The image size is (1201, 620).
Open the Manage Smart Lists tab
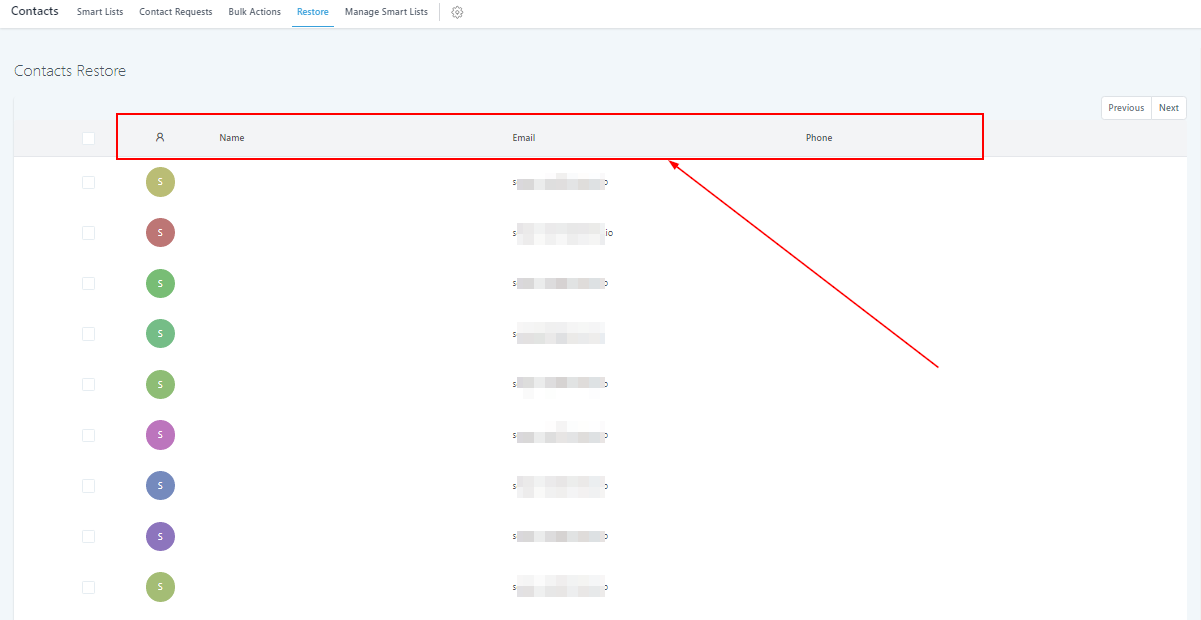click(386, 12)
